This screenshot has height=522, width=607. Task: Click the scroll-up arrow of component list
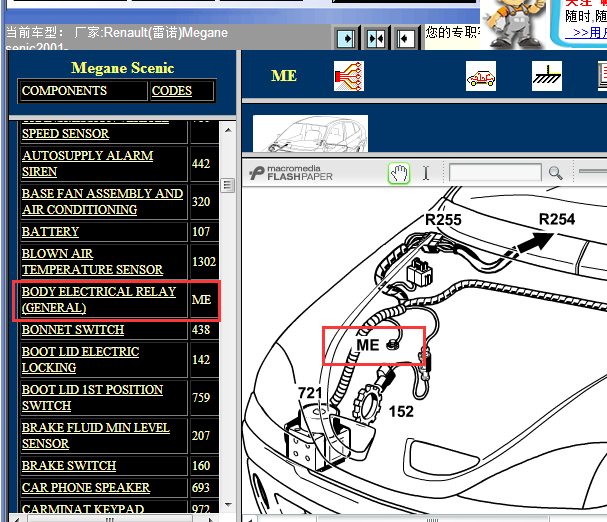click(228, 130)
